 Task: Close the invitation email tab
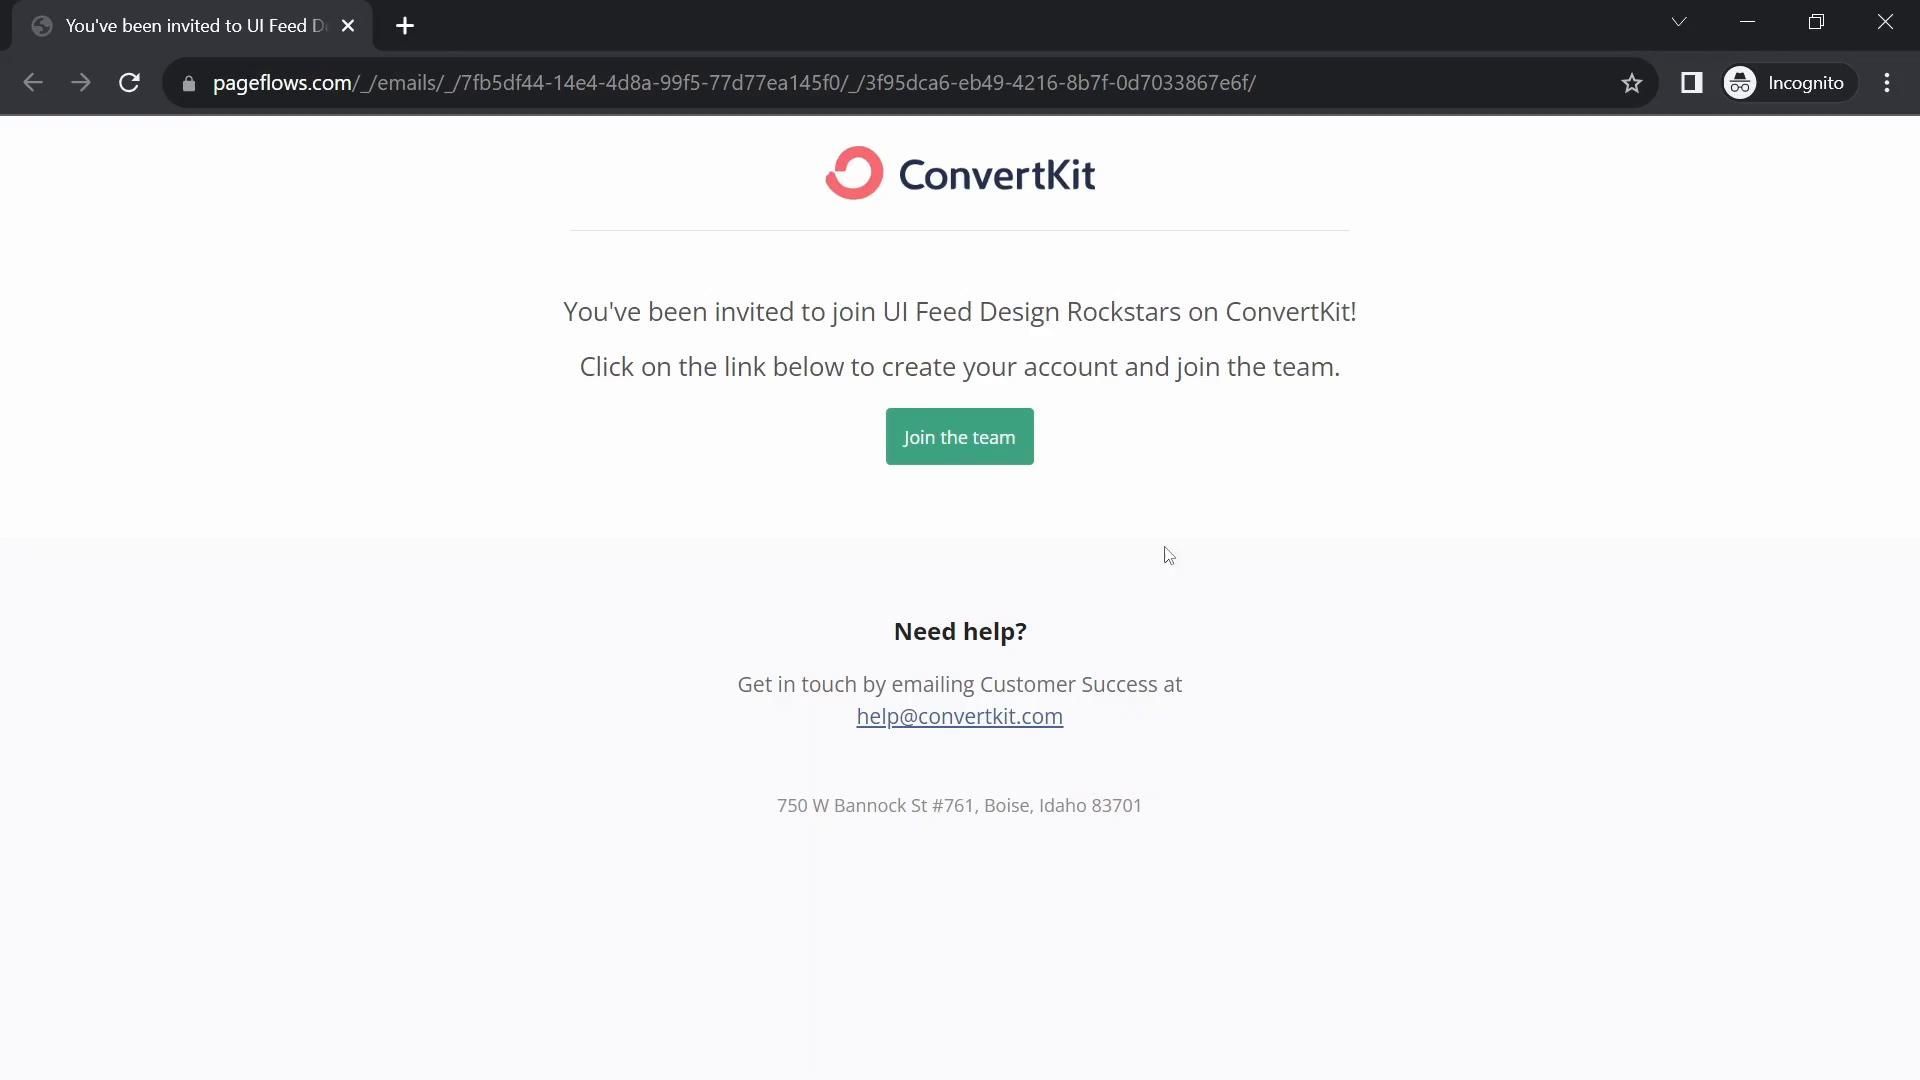coord(348,26)
